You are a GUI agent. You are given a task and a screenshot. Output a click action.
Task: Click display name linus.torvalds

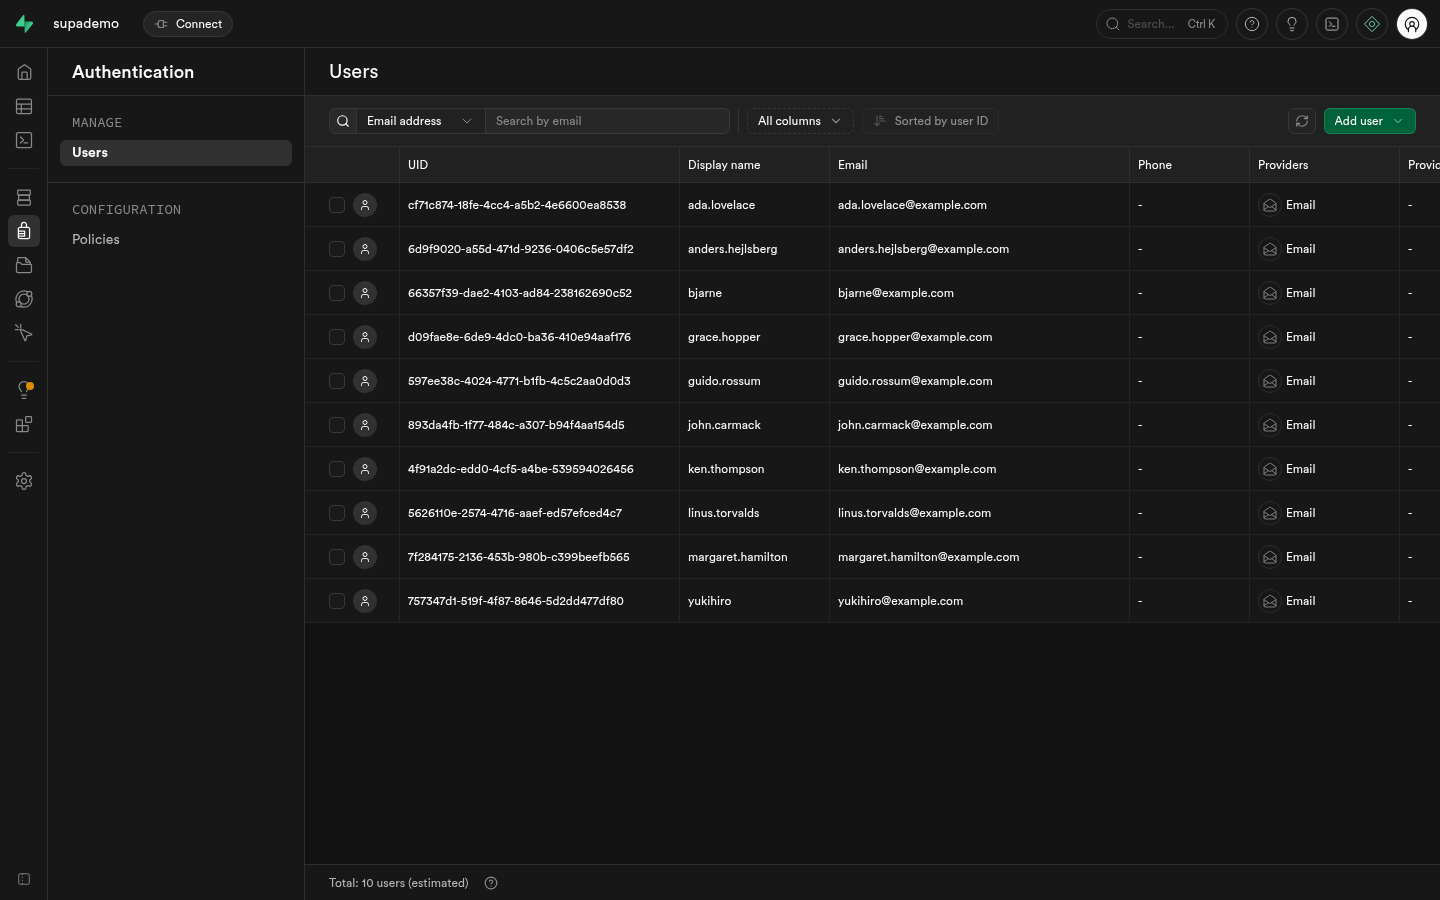point(724,513)
